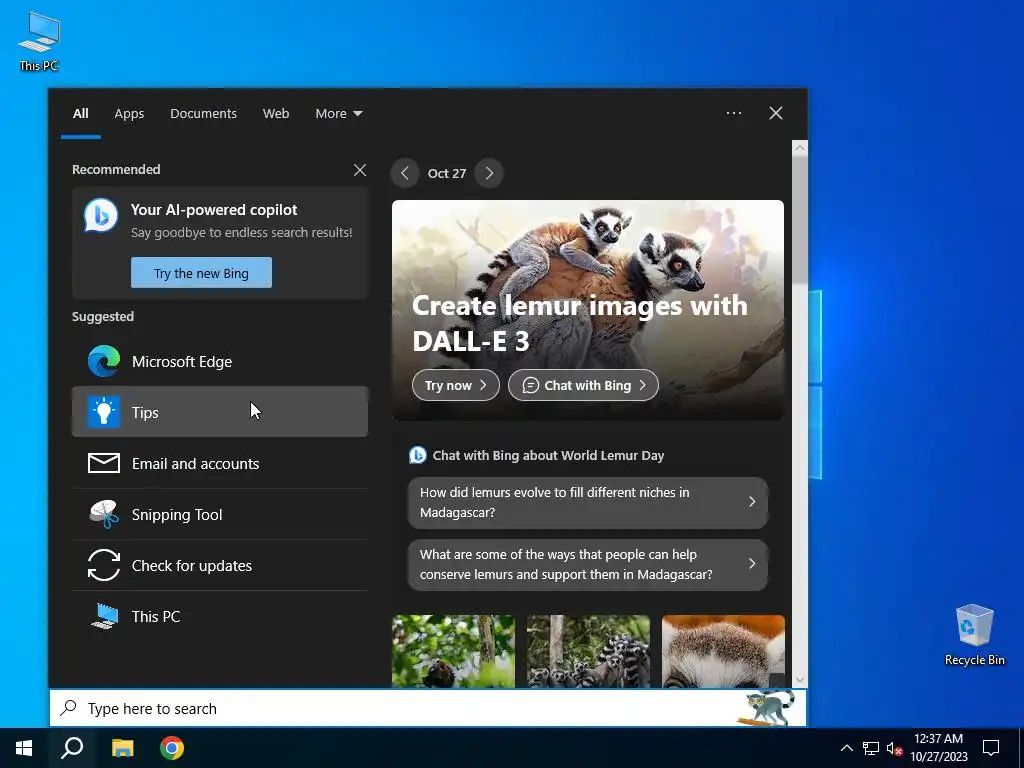
Task: Open the Recycle Bin desktop icon
Action: coord(974,635)
